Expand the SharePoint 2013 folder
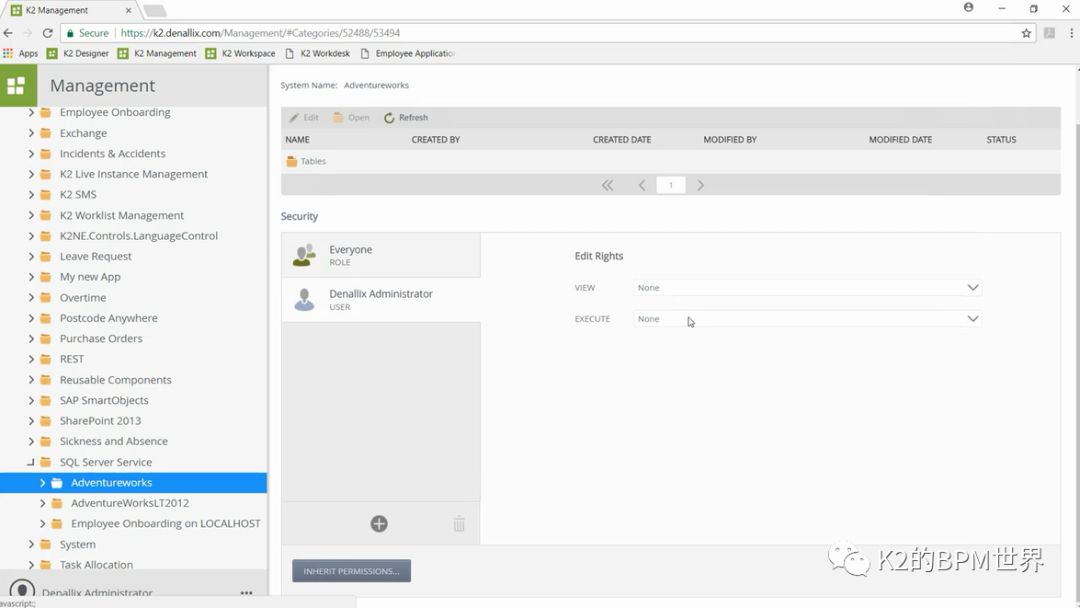The image size is (1080, 608). [x=31, y=421]
